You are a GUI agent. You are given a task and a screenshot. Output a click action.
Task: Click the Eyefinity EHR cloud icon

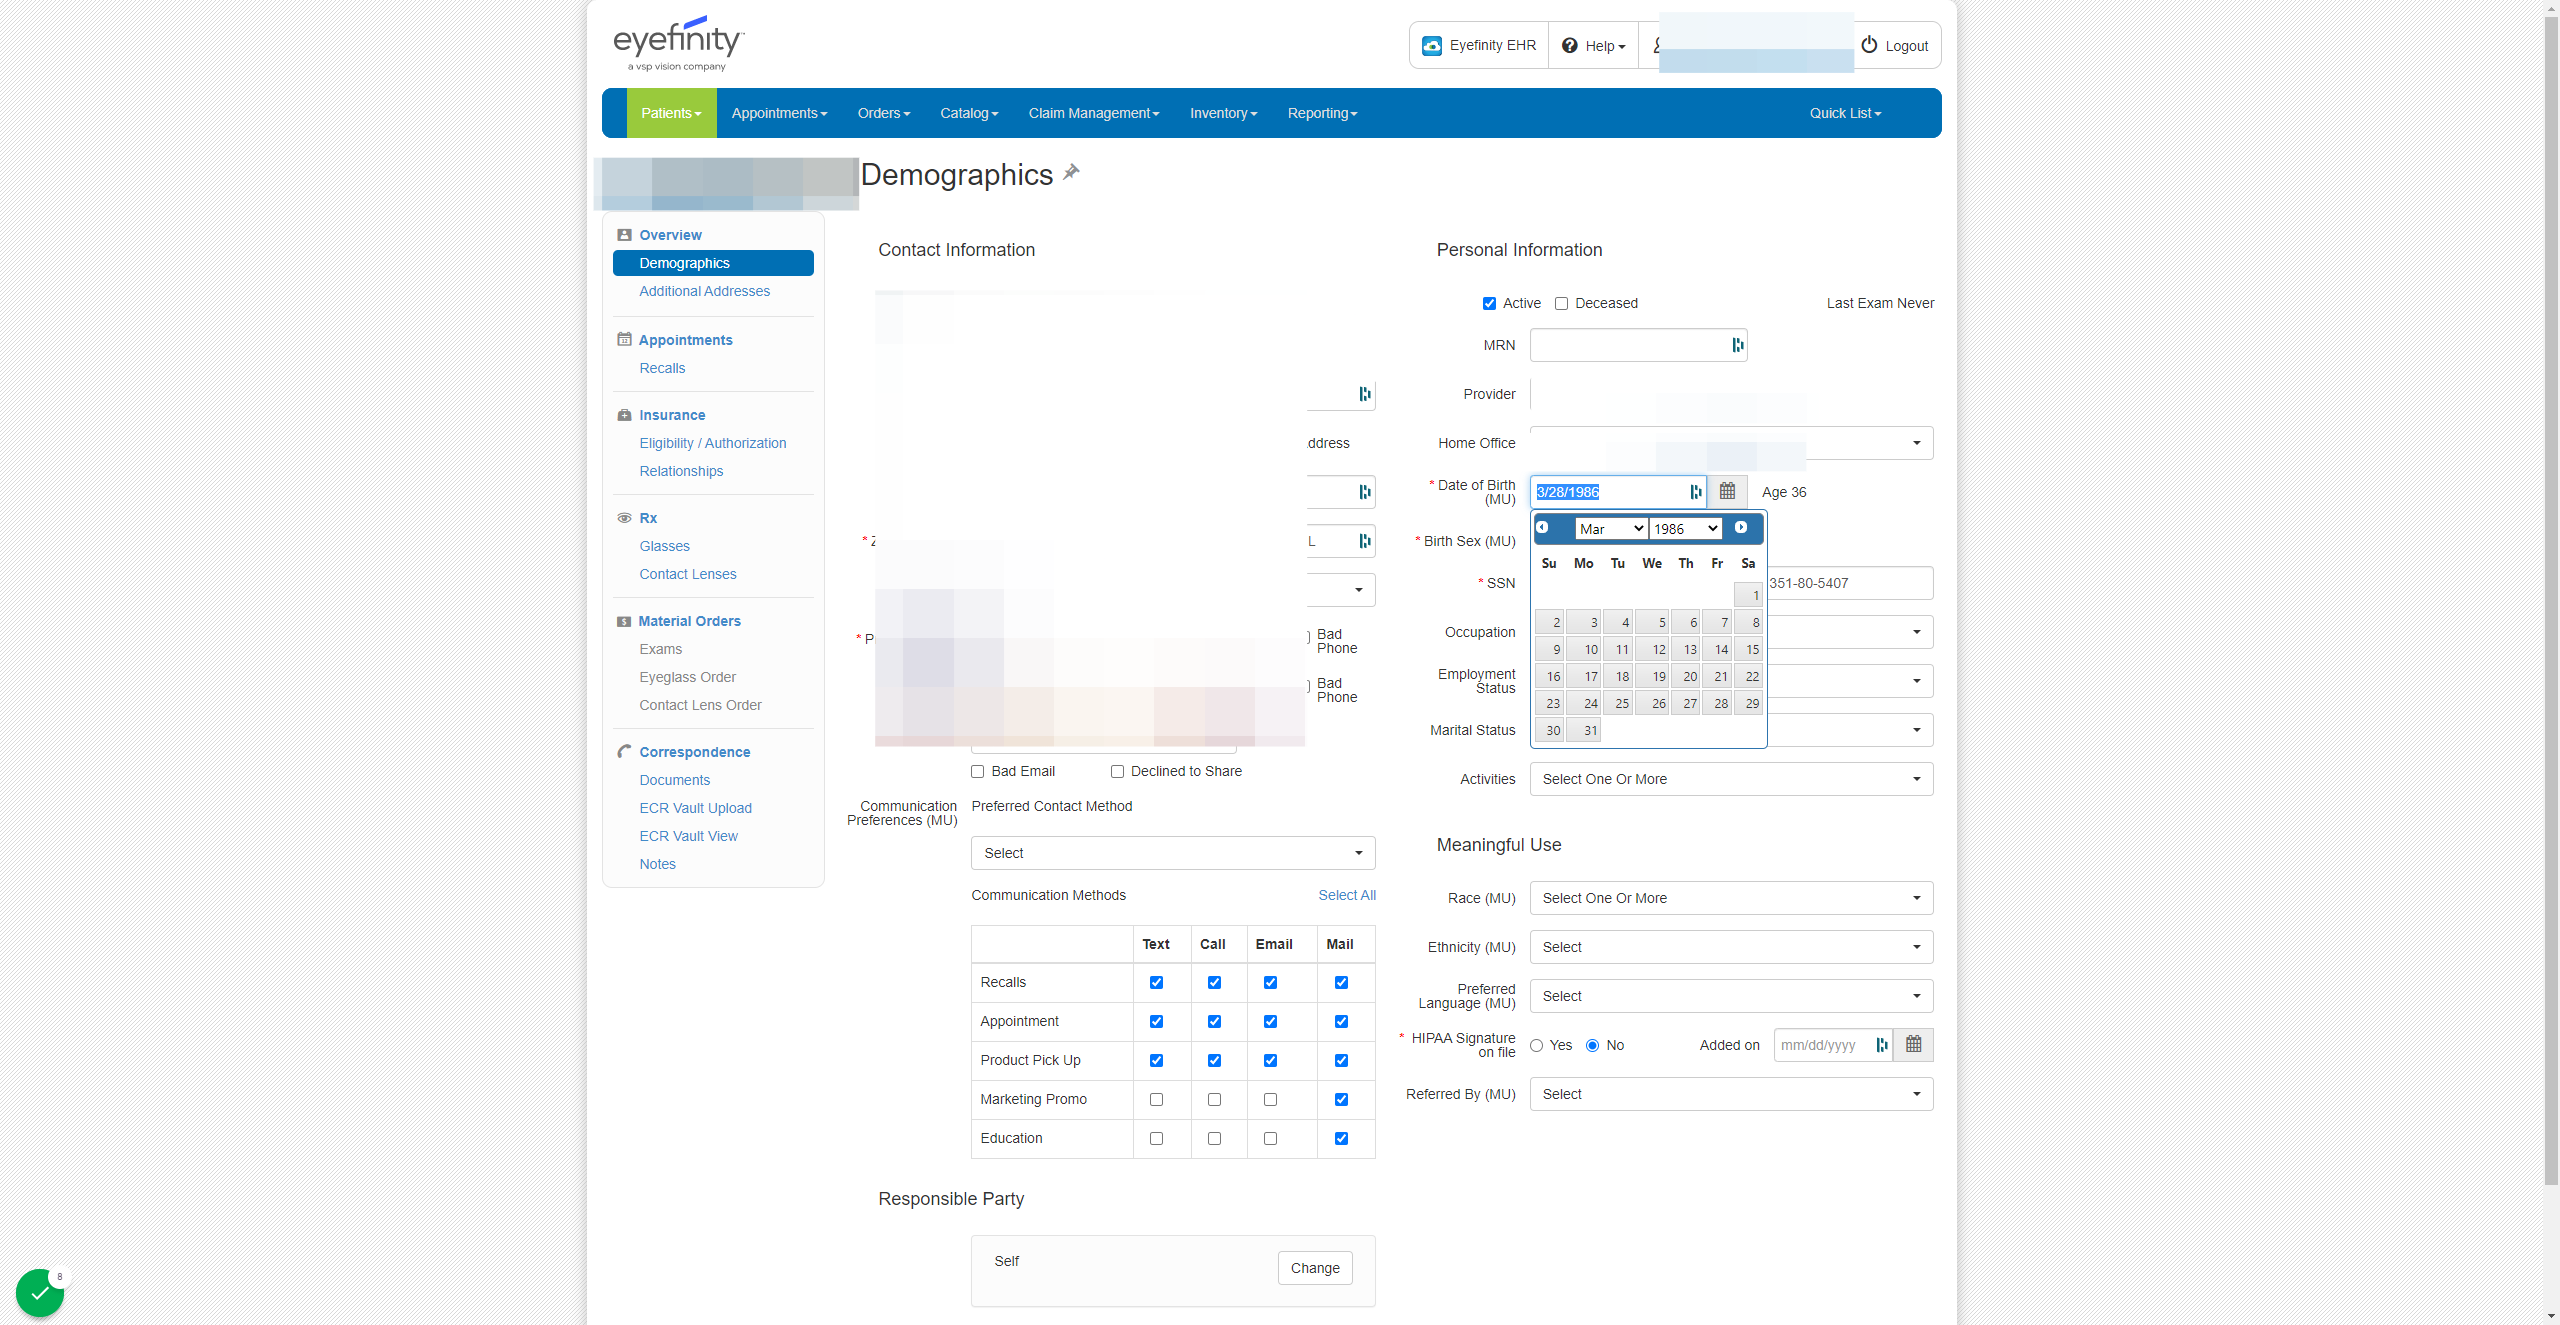(x=1432, y=46)
